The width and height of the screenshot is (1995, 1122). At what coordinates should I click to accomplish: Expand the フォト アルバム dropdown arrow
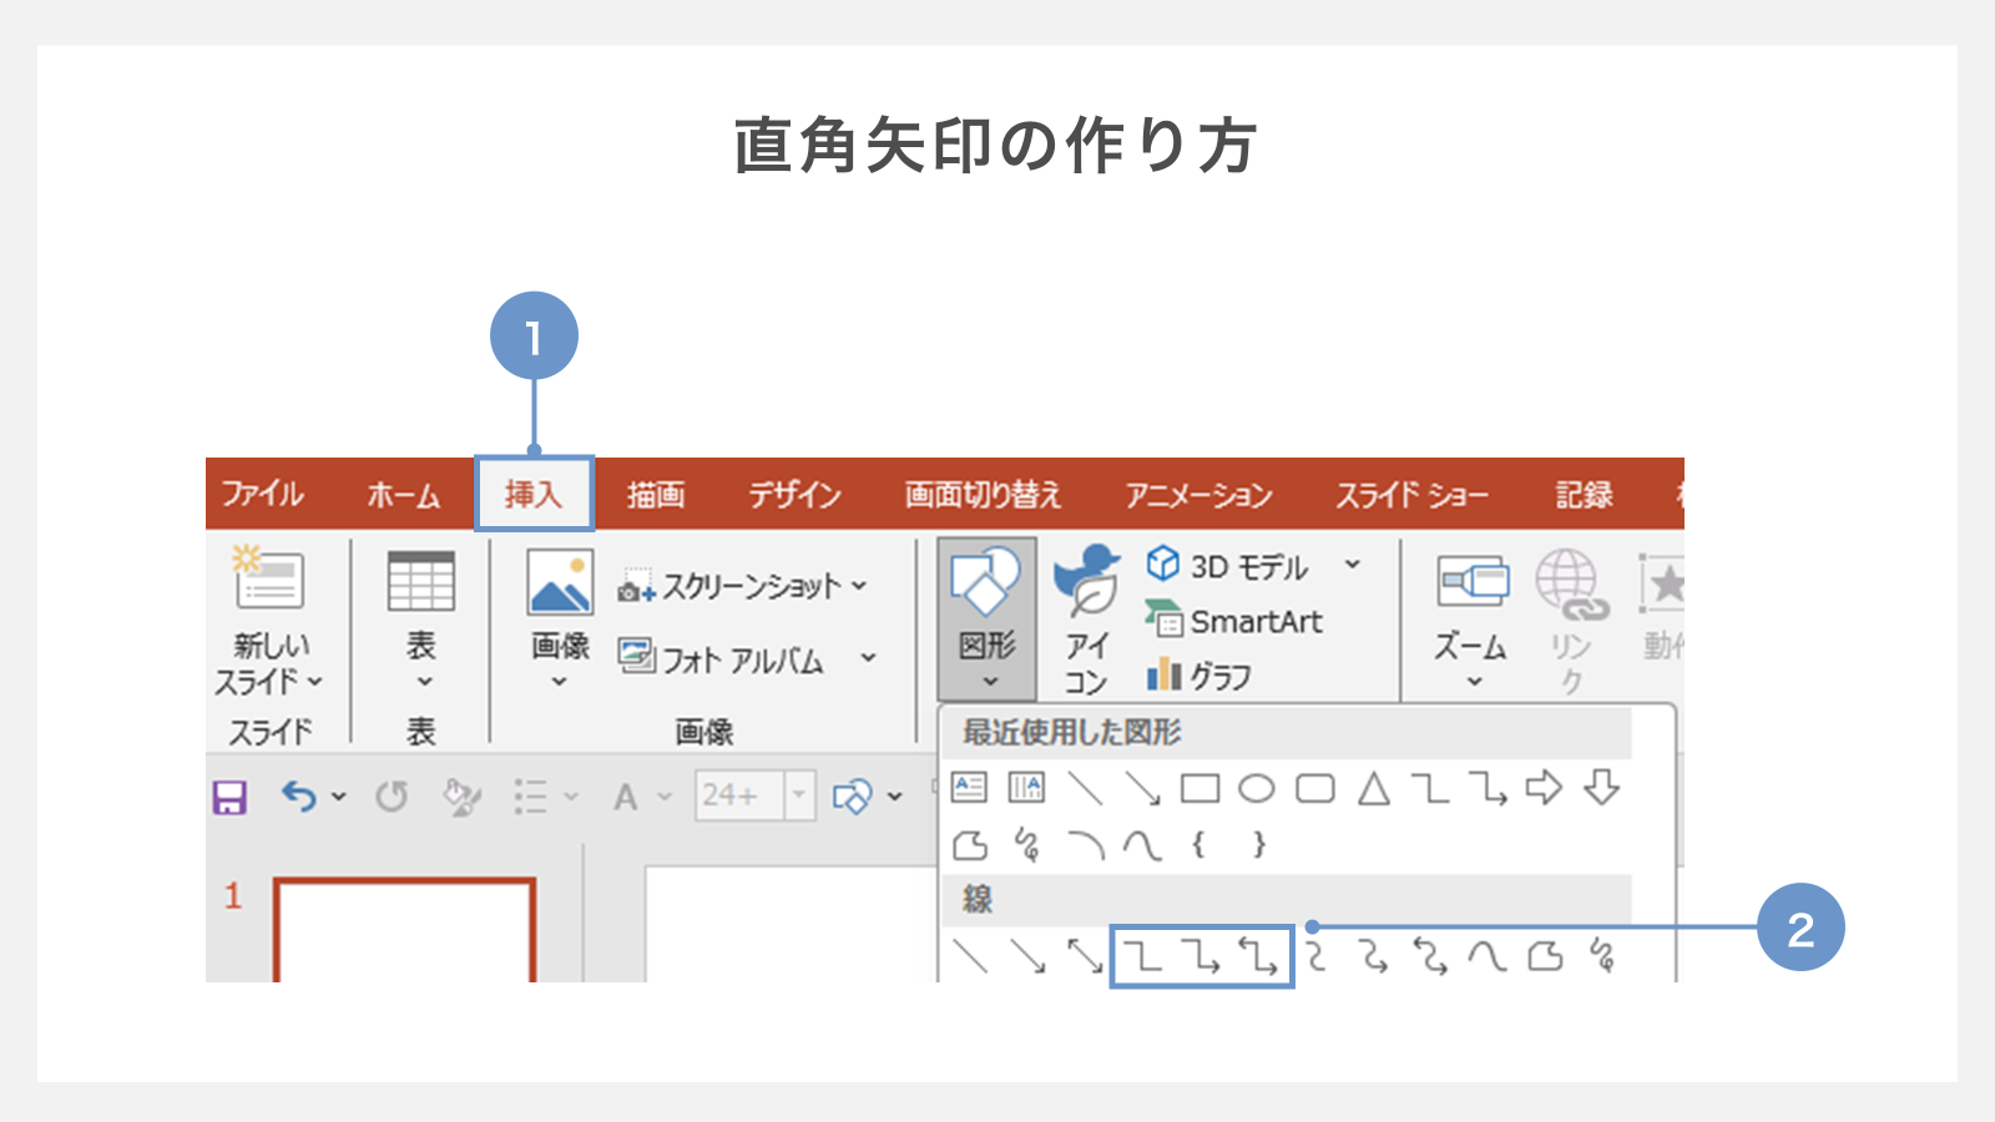(868, 658)
